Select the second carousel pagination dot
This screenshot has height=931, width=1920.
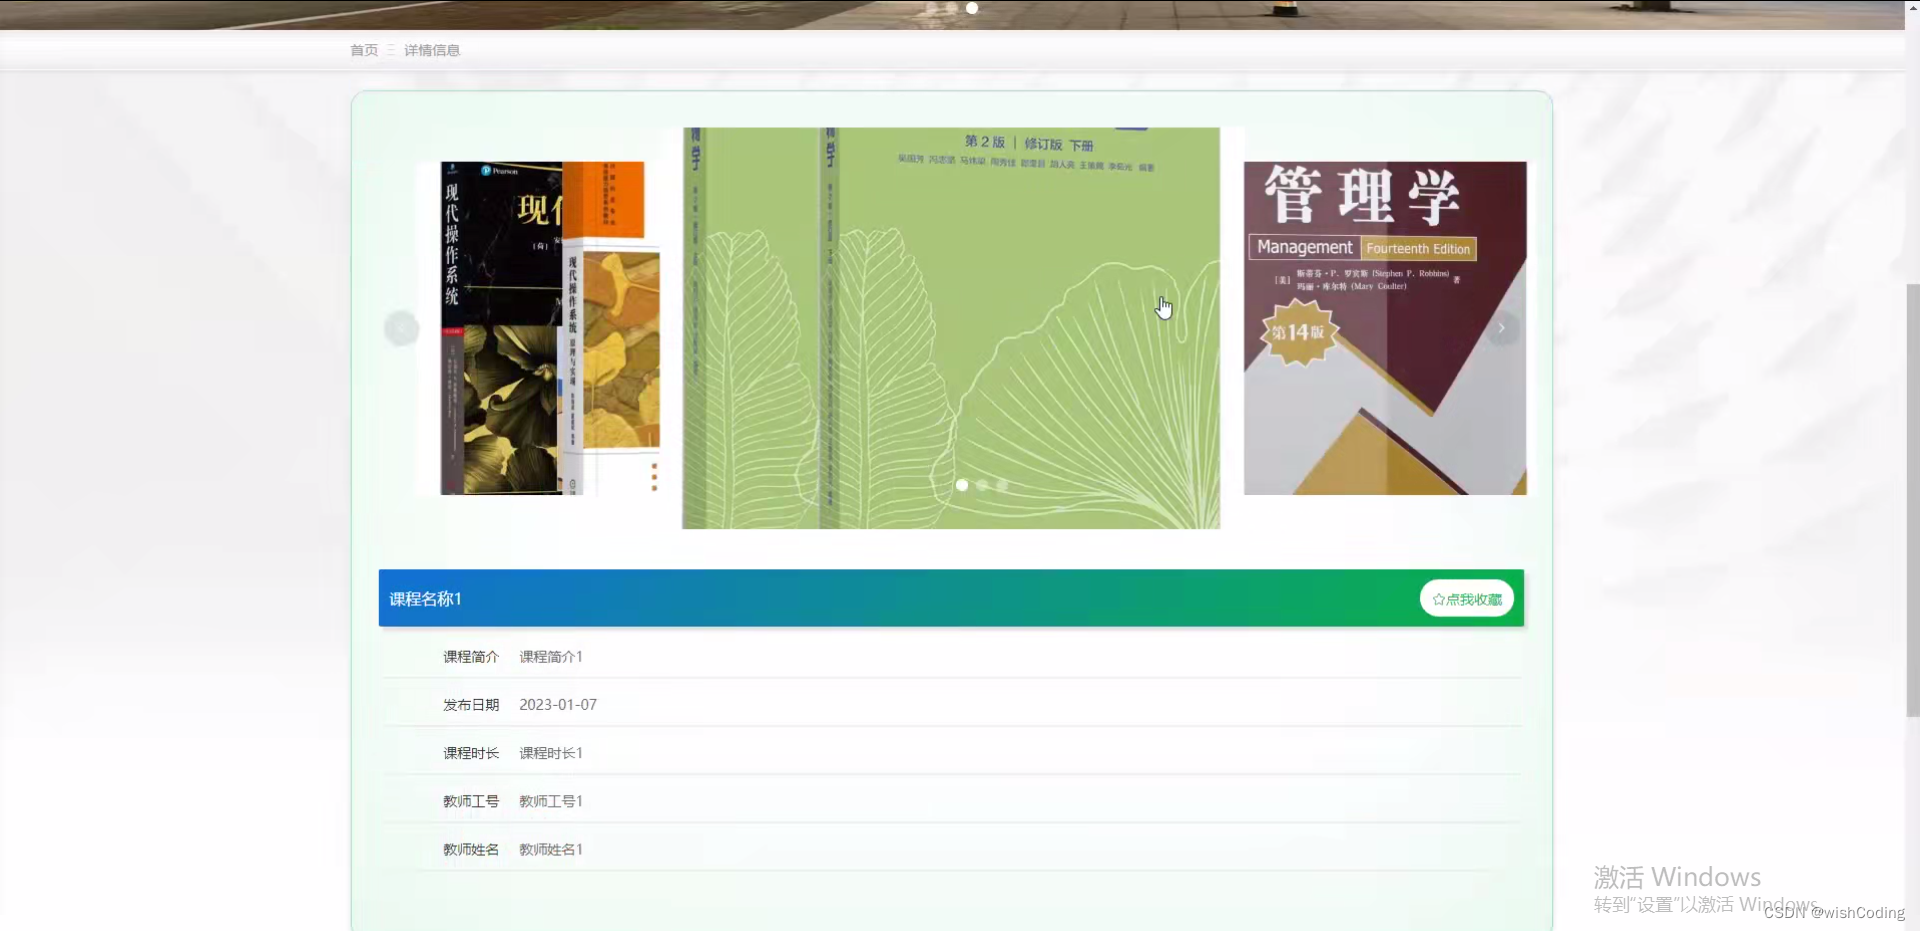tap(982, 485)
